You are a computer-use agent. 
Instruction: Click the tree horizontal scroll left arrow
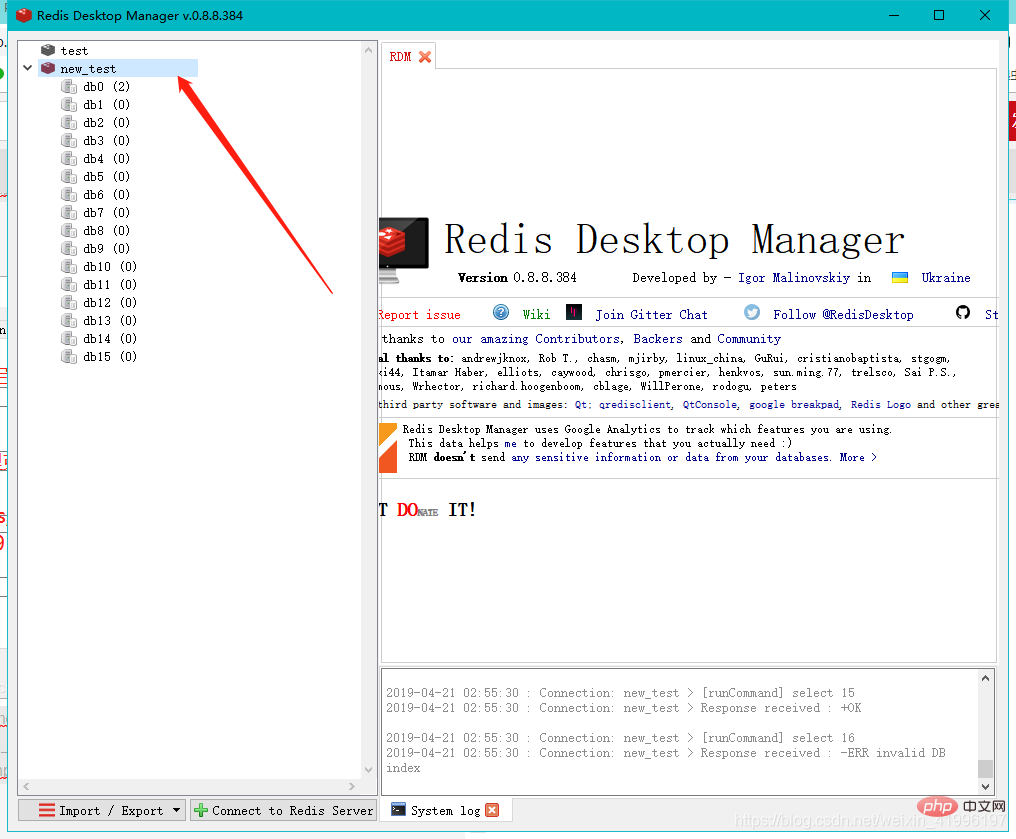click(26, 786)
